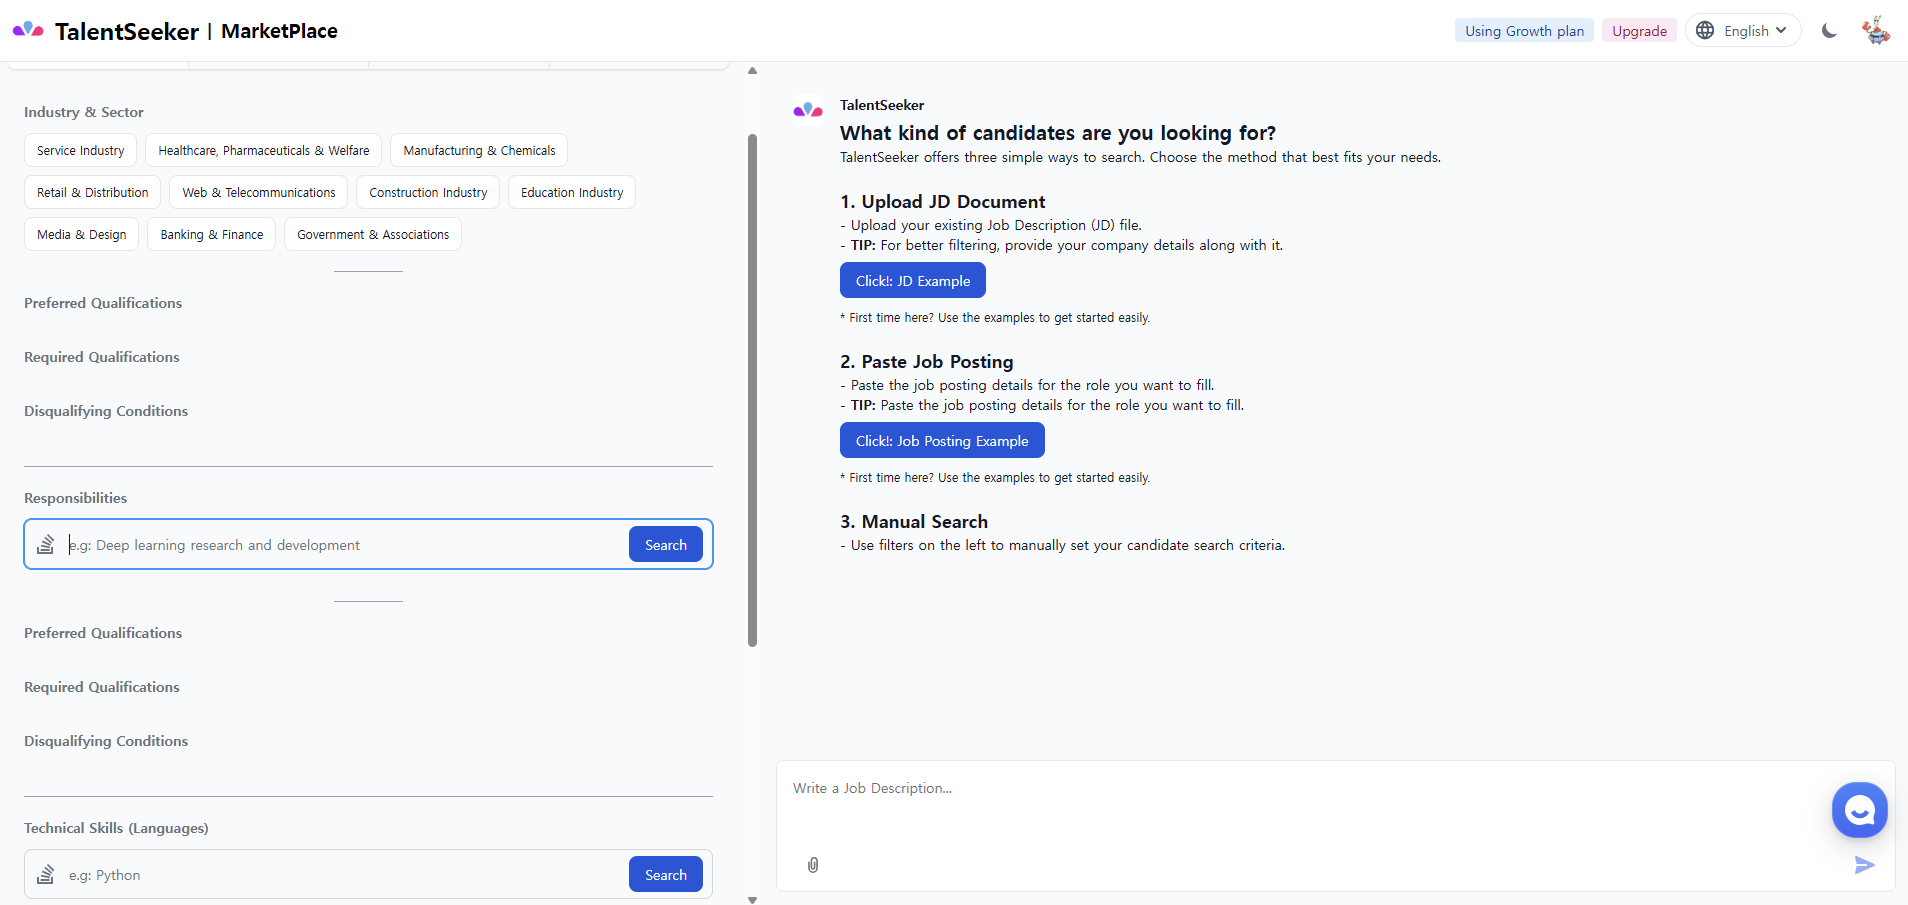1908x905 pixels.
Task: Select Healthcare, Pharmaceuticals & Welfare chip
Action: (x=264, y=151)
